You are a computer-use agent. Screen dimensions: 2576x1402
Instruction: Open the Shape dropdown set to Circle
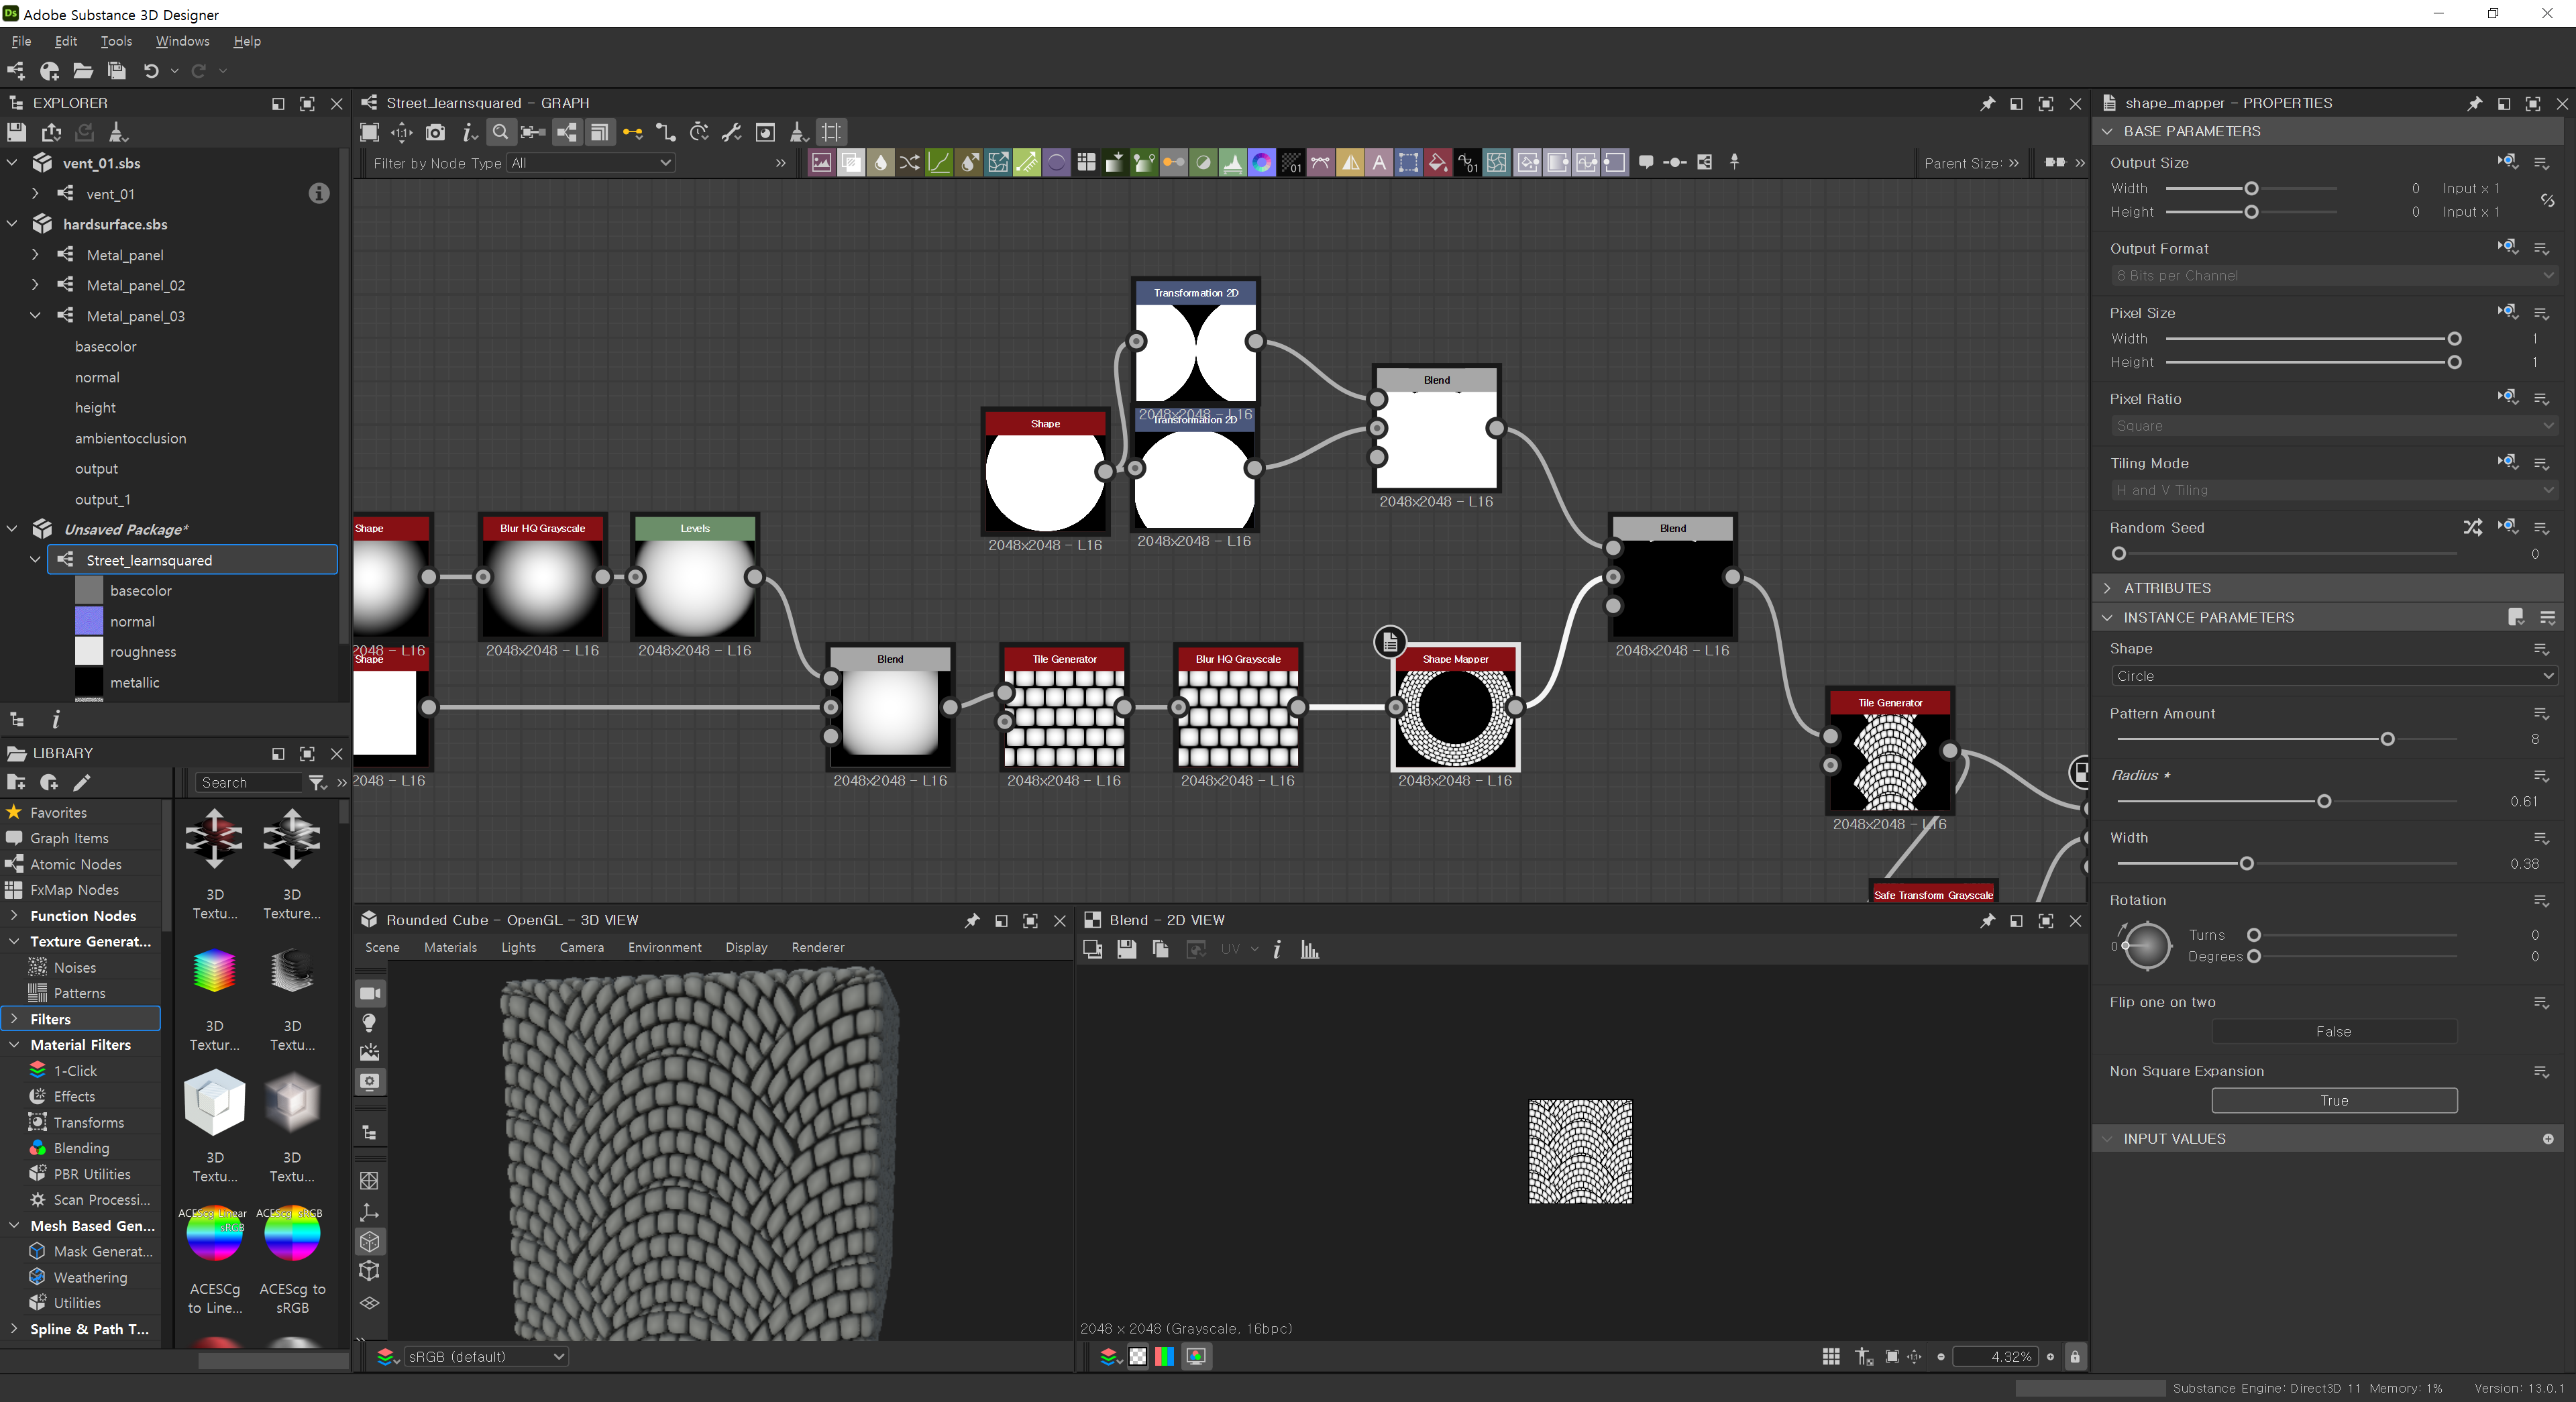pos(2333,676)
